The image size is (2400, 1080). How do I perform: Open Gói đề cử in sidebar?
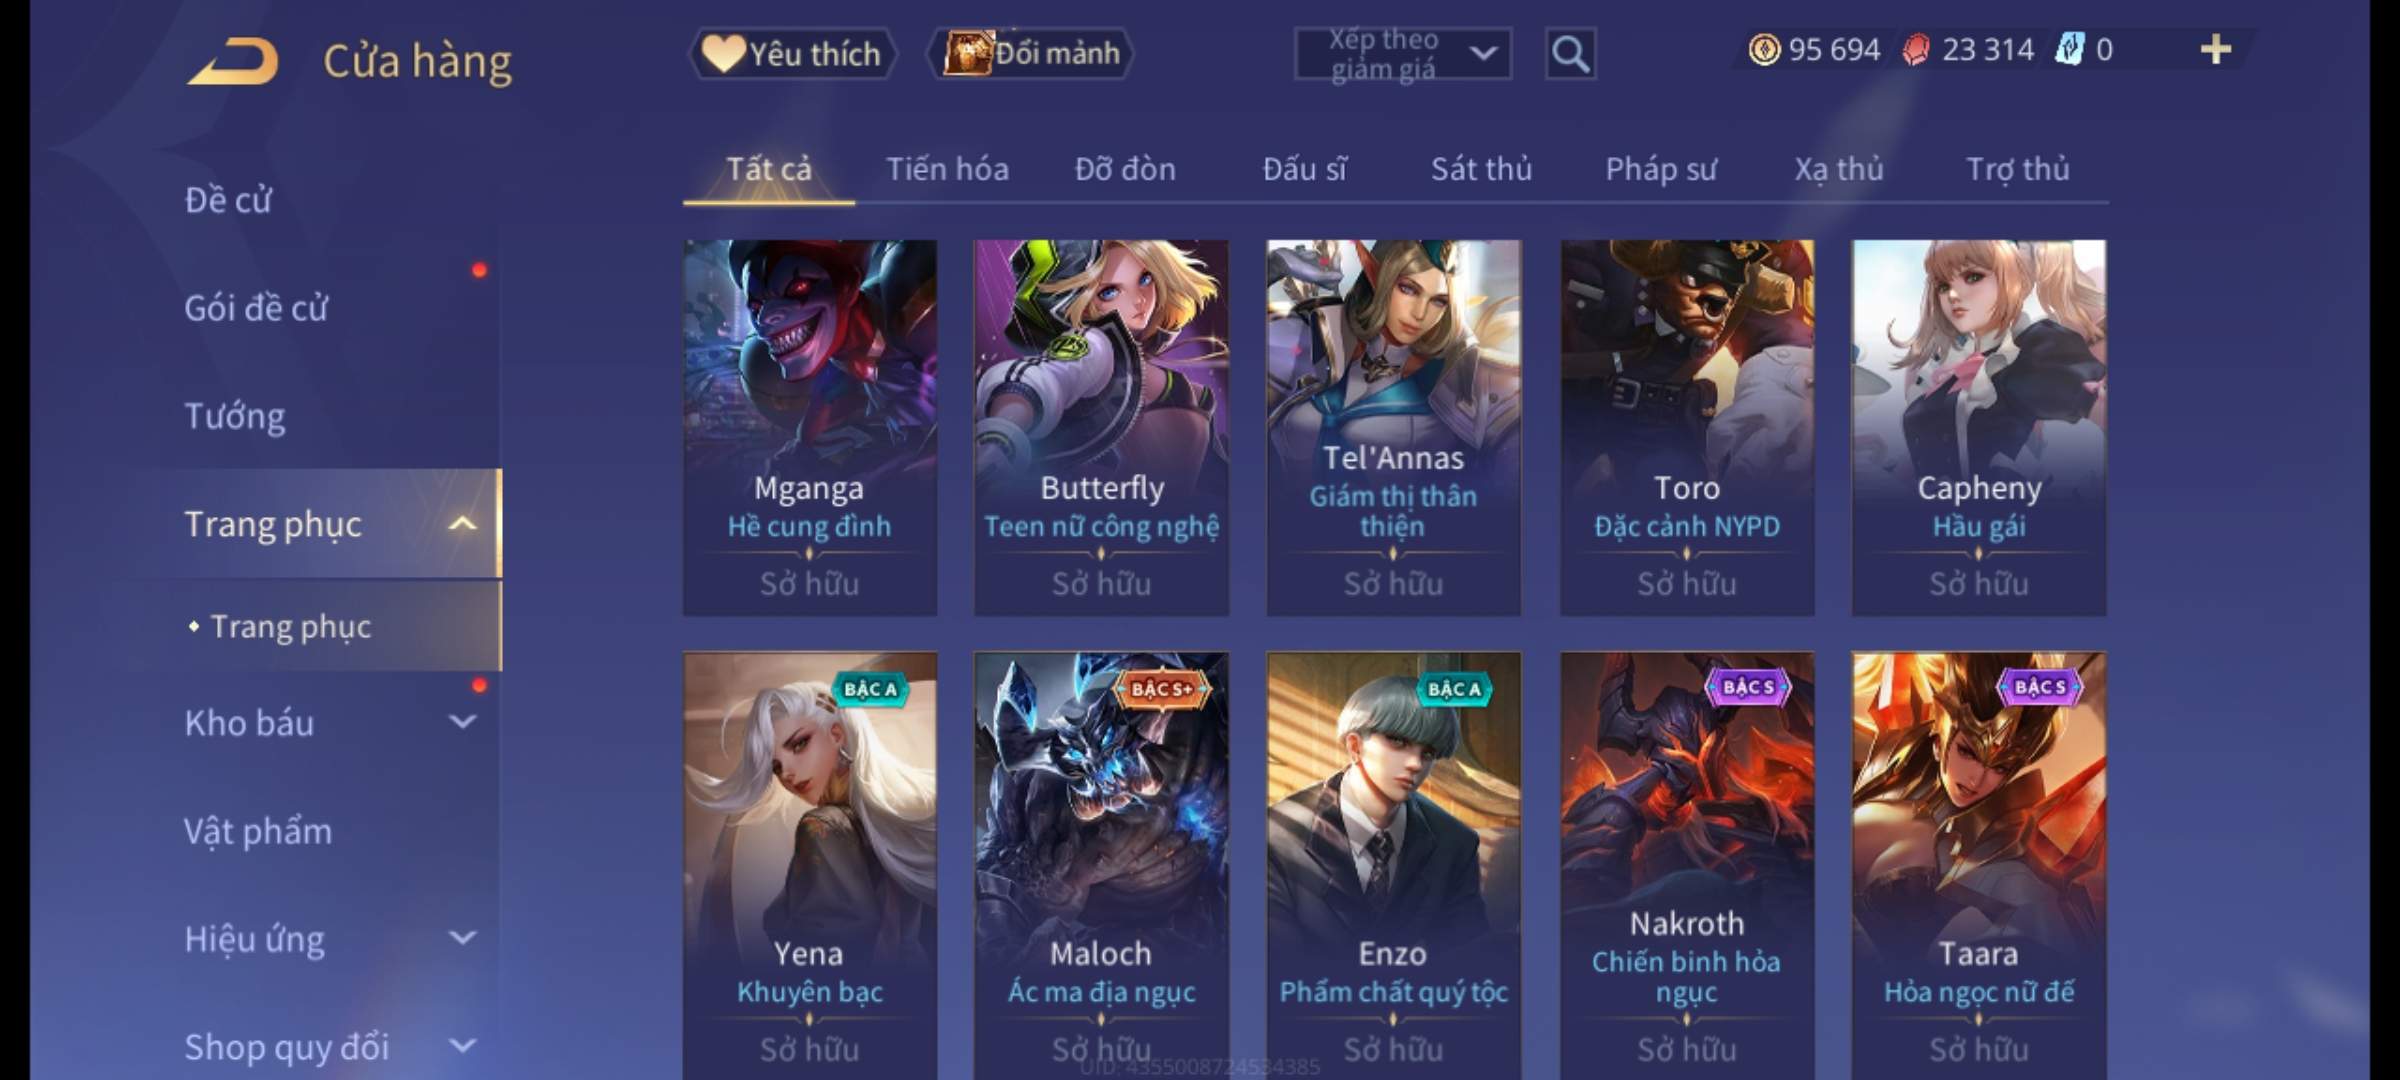click(x=256, y=308)
